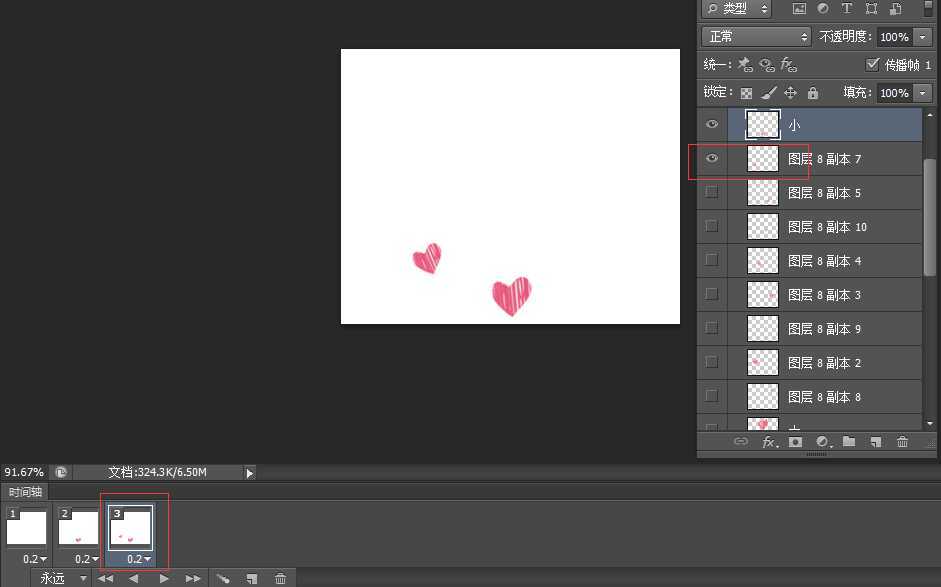Show the 图层 8 副本 5 layer

point(712,193)
